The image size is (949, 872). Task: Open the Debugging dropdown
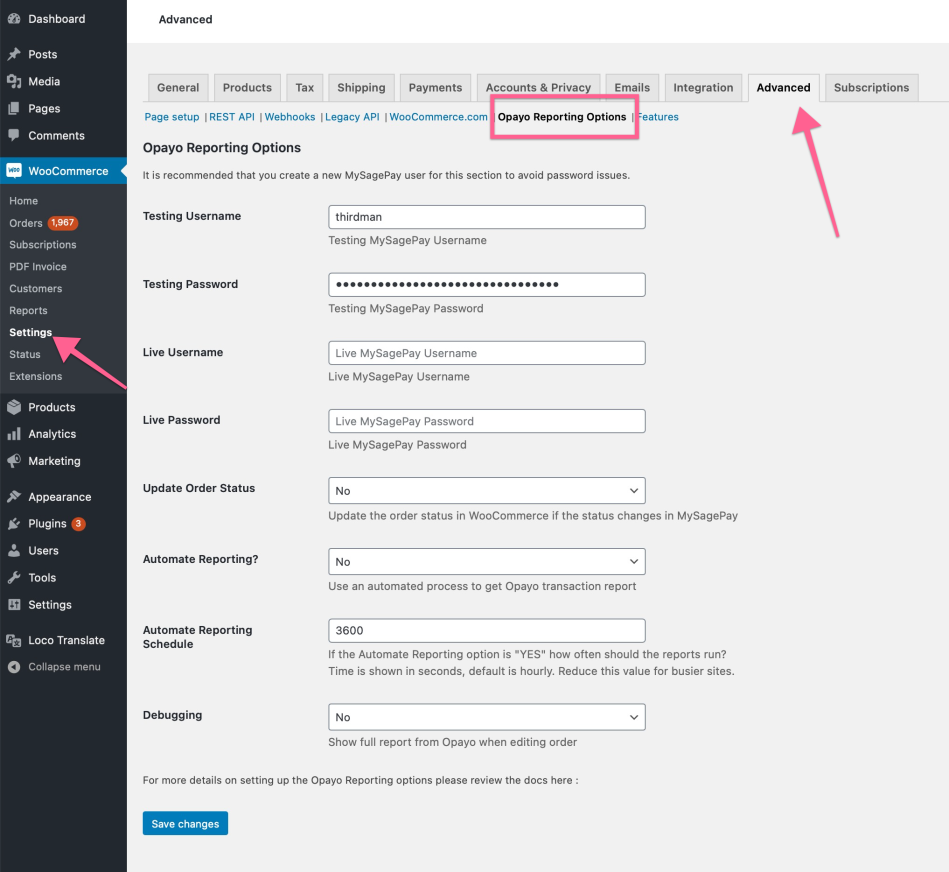487,717
